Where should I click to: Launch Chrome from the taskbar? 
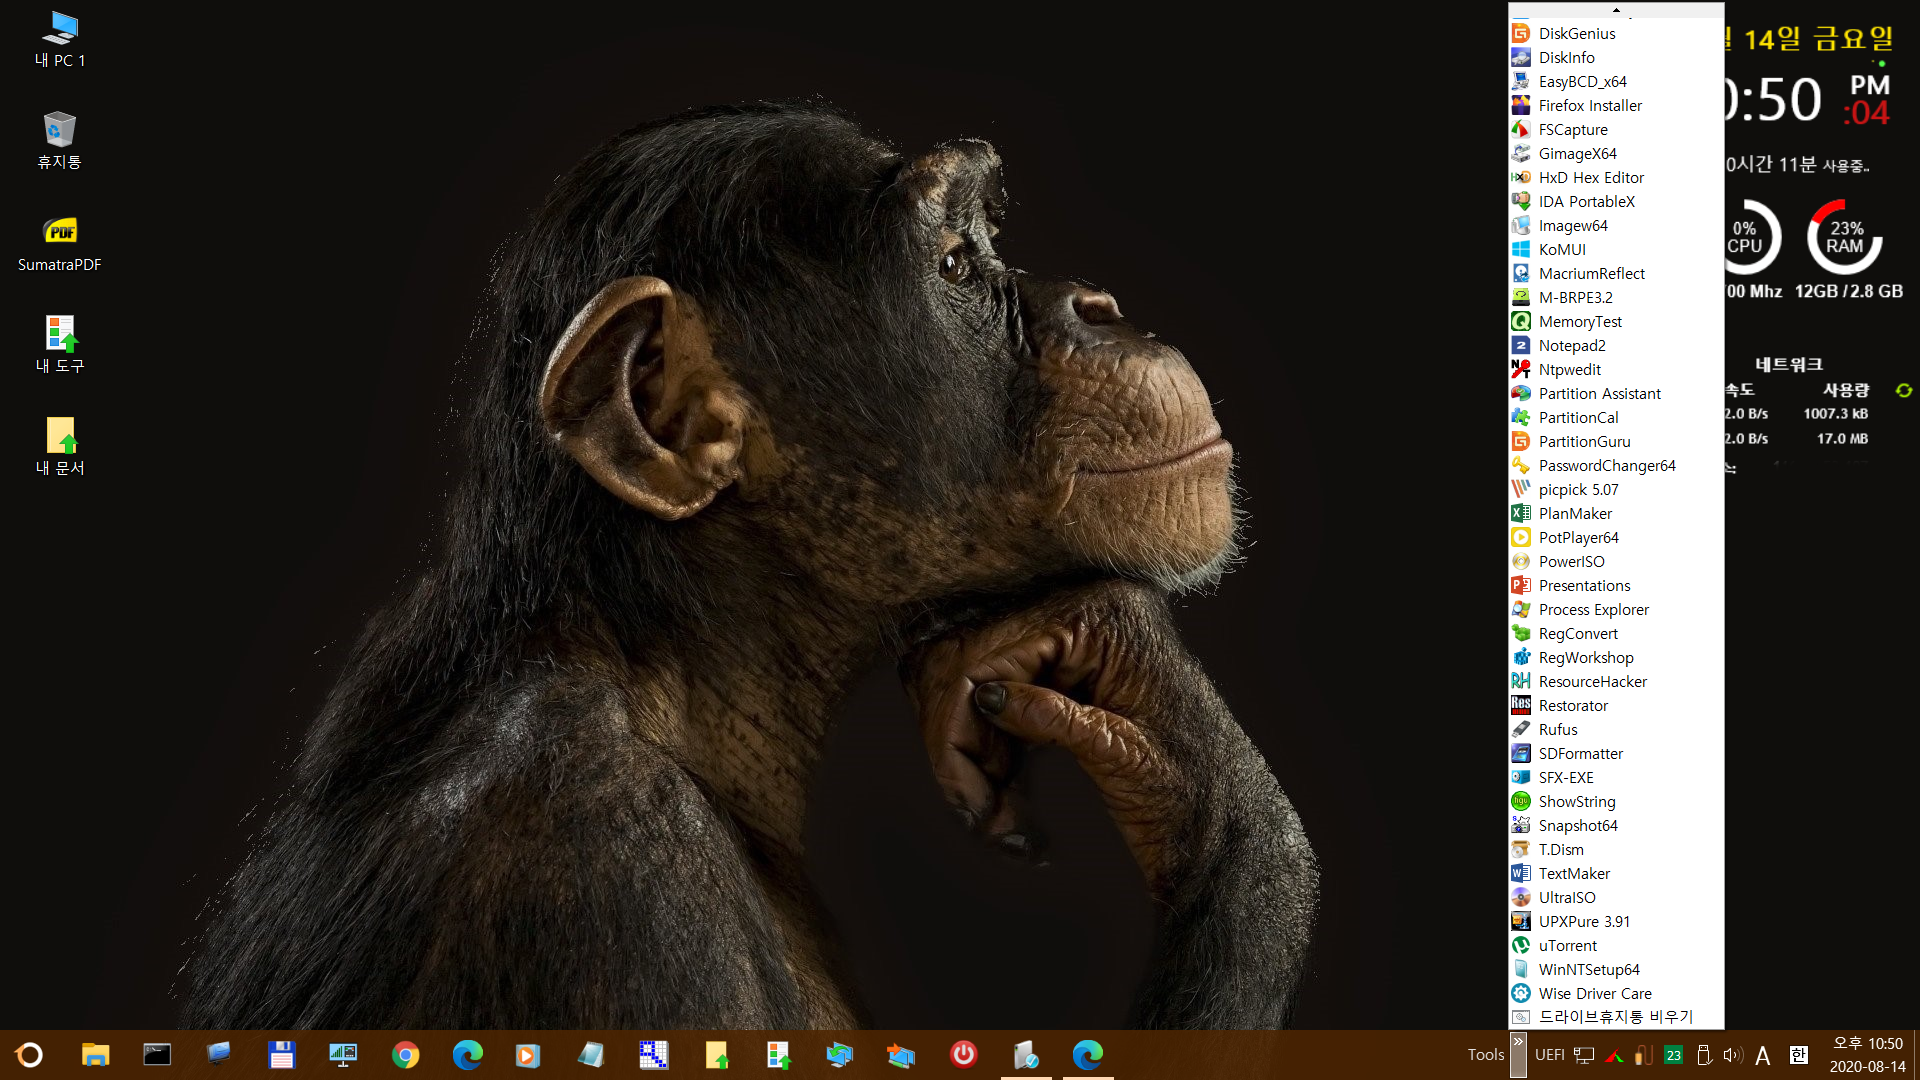405,1055
